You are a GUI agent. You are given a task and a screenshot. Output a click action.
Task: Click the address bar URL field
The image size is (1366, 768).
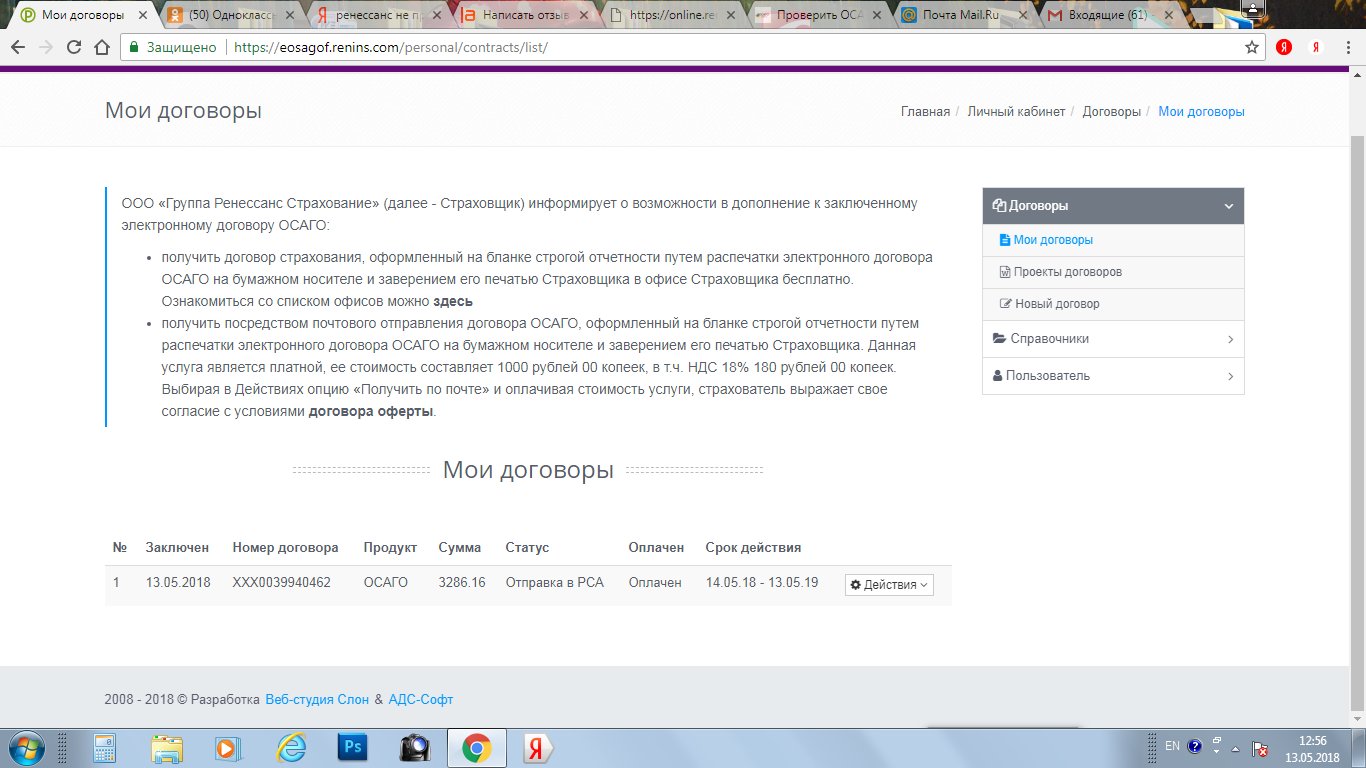click(x=700, y=47)
